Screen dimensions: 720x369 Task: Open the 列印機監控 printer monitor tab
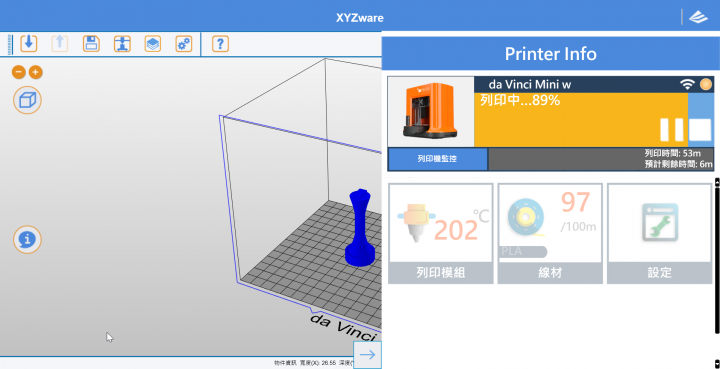tap(437, 159)
